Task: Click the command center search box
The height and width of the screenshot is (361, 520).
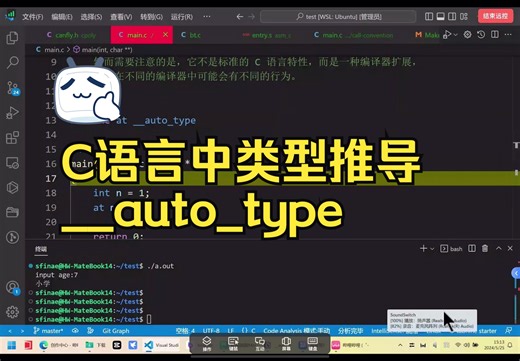Action: pos(338,16)
